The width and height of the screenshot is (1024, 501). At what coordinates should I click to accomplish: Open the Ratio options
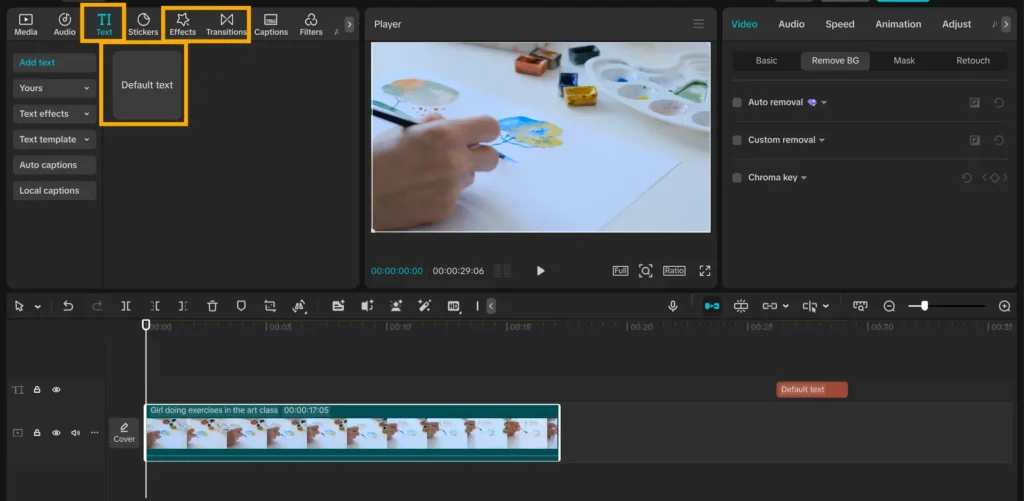pyautogui.click(x=674, y=270)
